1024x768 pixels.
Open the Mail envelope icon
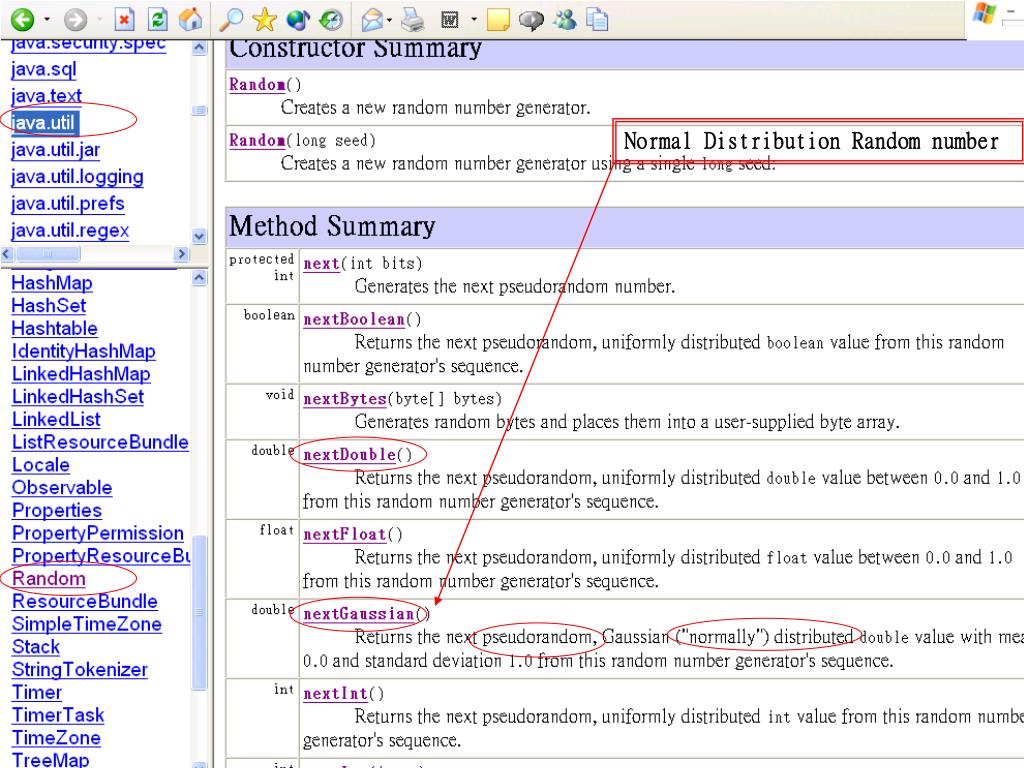(x=372, y=20)
